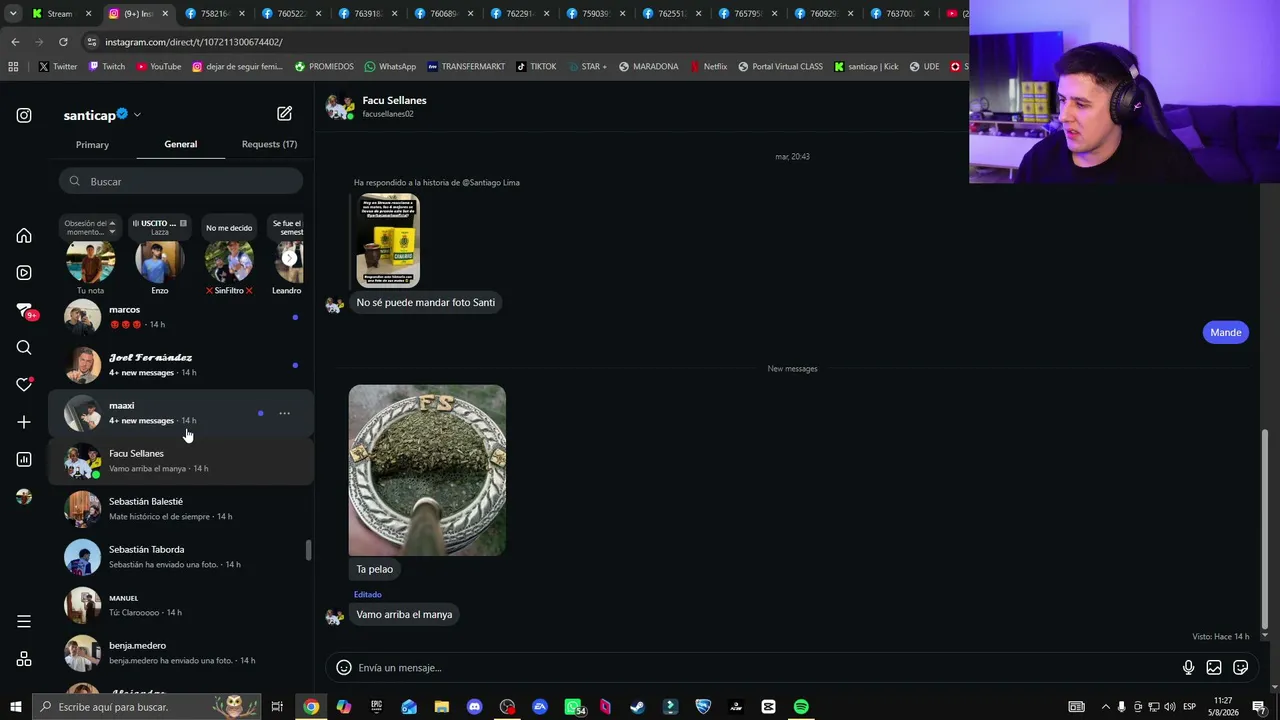The height and width of the screenshot is (720, 1280).
Task: Open the YouTube bookmark
Action: click(x=158, y=67)
